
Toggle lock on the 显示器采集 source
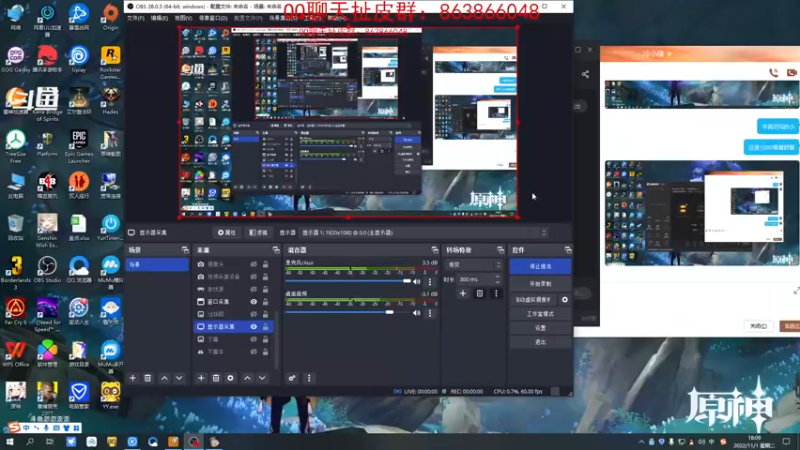point(265,327)
